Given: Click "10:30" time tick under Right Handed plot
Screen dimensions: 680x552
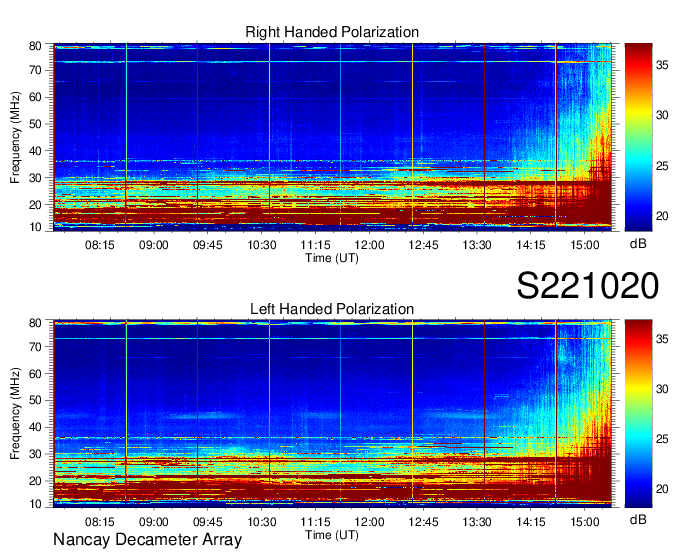Looking at the screenshot, I should pos(262,245).
